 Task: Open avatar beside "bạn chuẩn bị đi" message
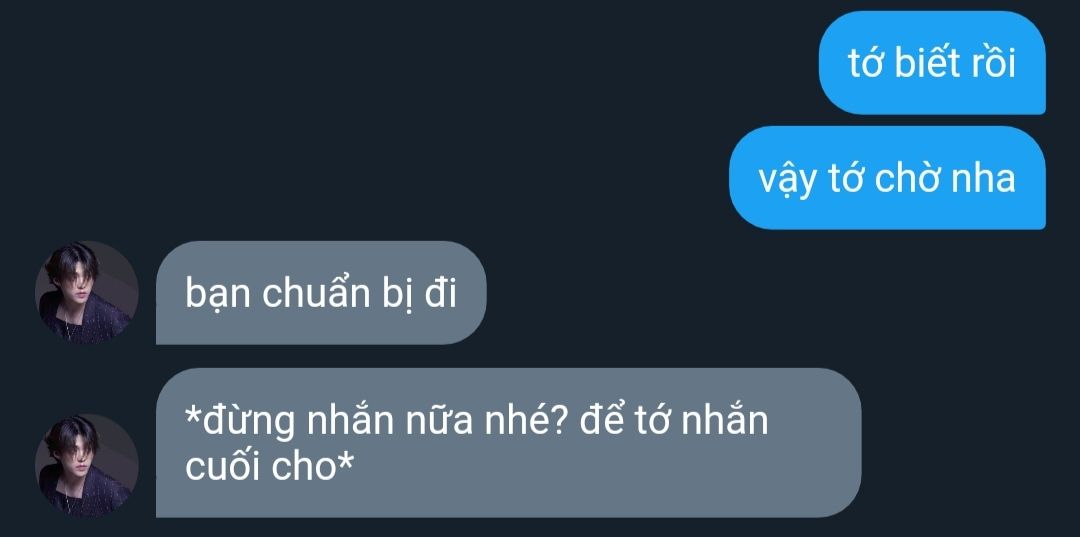pos(87,292)
